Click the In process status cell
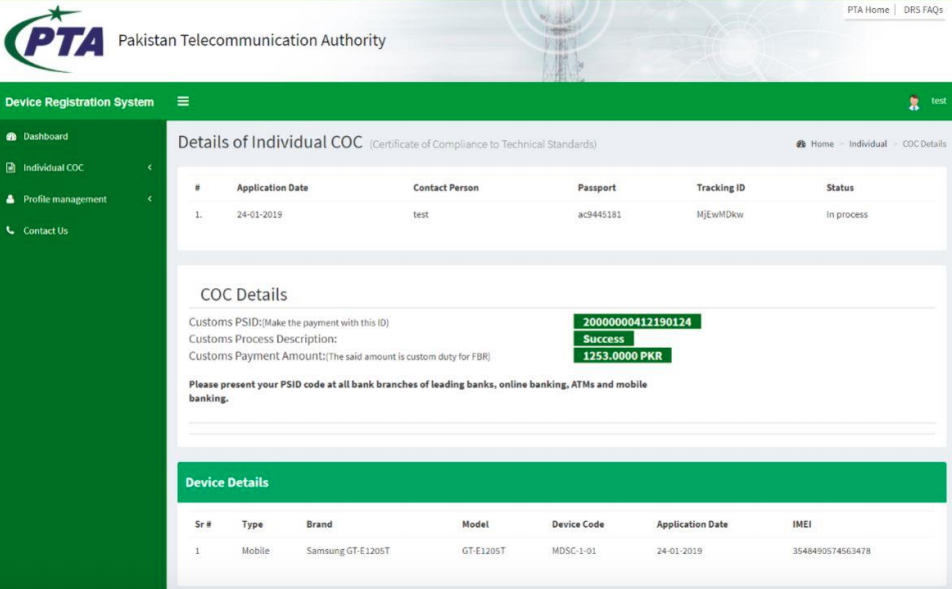This screenshot has width=952, height=589. click(x=847, y=214)
